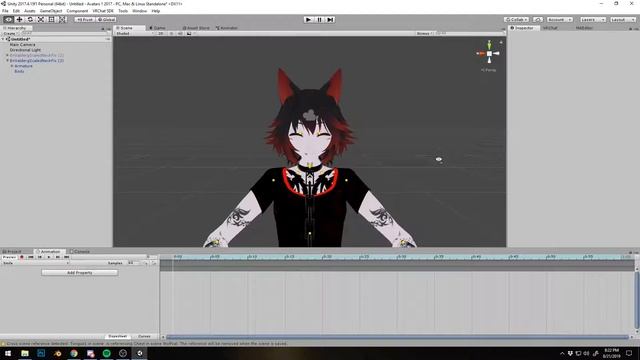Expand the Armature object
640x360 pixels.
[12, 66]
